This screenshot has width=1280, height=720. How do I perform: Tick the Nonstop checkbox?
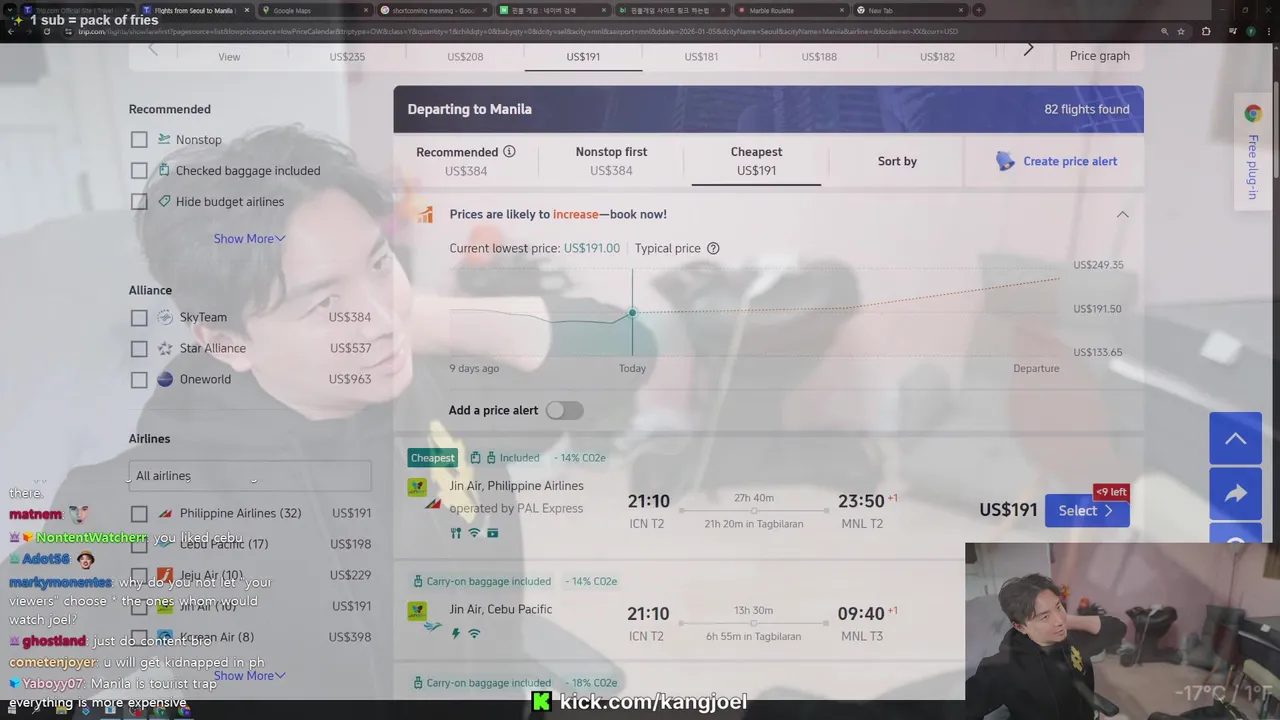pos(139,140)
